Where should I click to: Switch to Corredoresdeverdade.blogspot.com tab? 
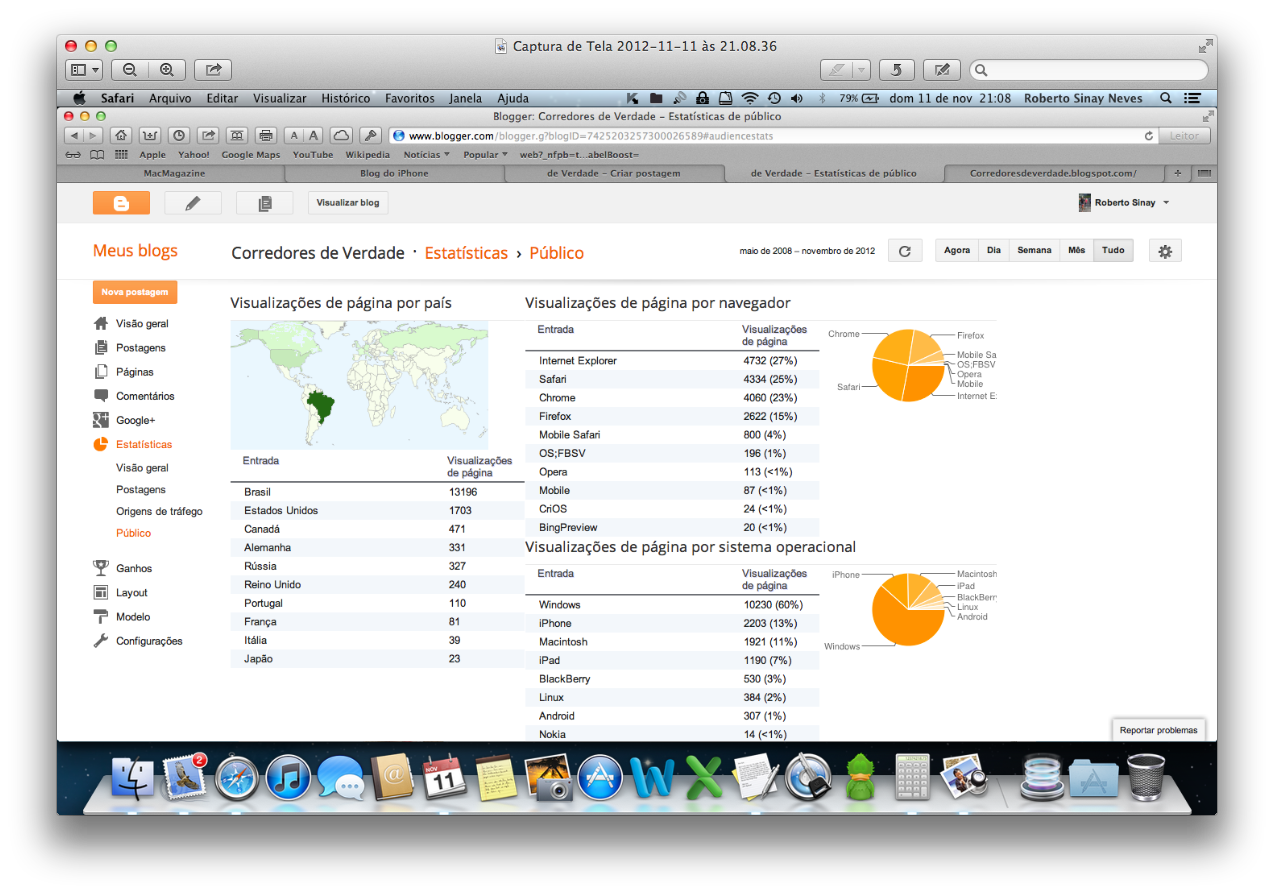(1054, 173)
